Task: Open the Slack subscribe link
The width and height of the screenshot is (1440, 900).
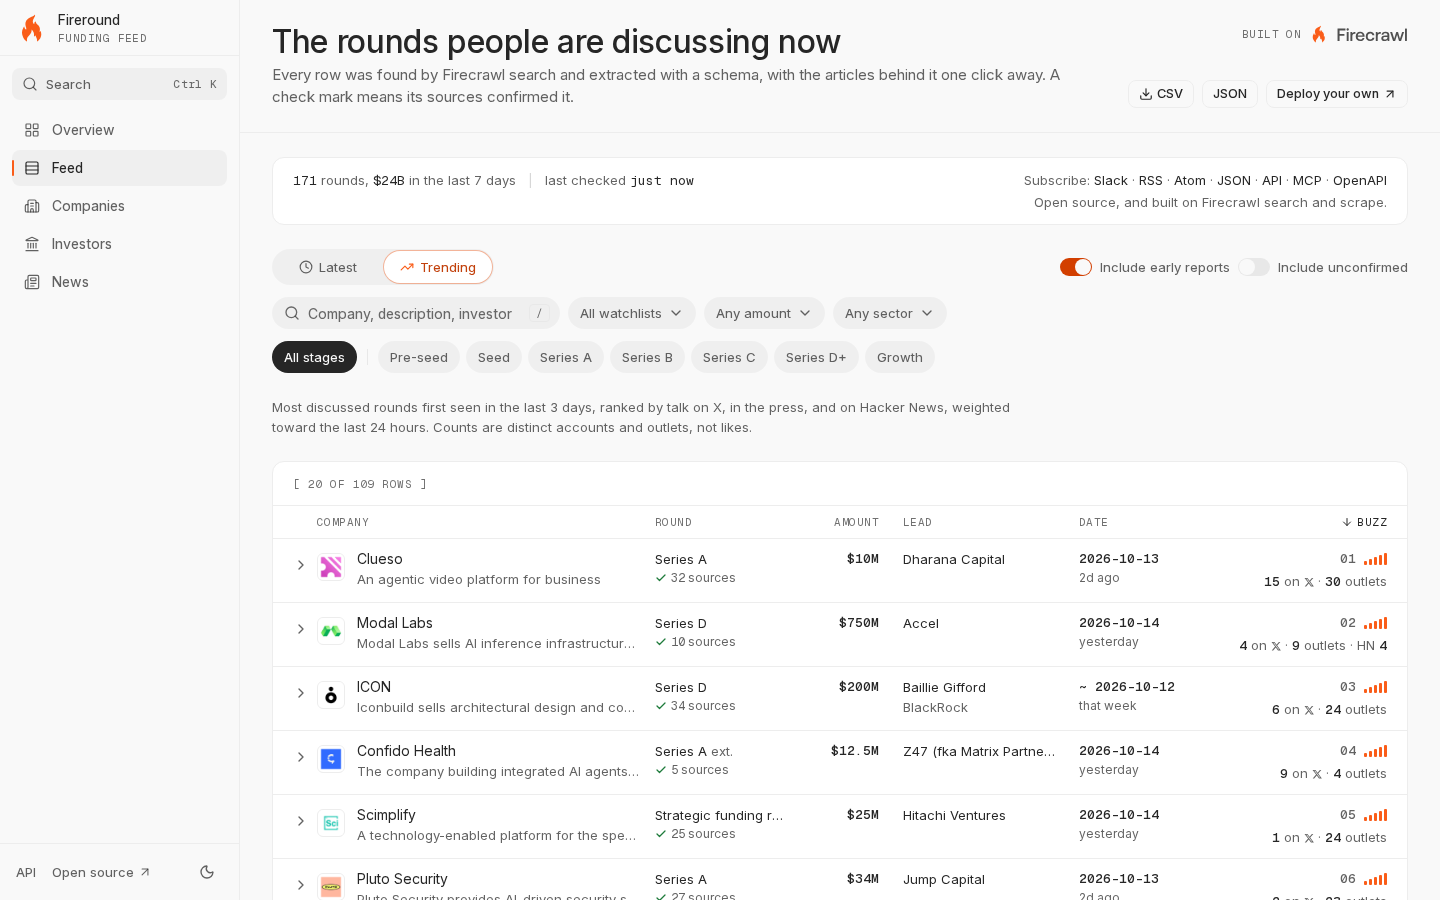Action: tap(1111, 181)
